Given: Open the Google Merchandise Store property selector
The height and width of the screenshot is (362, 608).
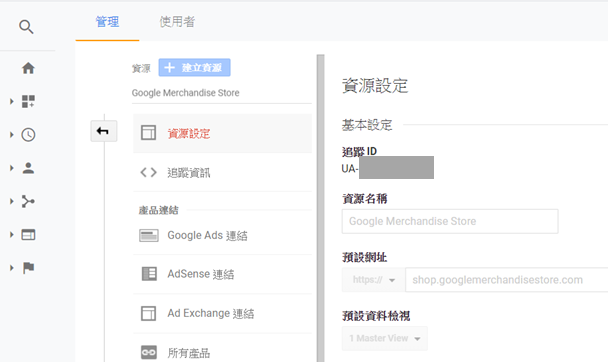Looking at the screenshot, I should pos(221,93).
